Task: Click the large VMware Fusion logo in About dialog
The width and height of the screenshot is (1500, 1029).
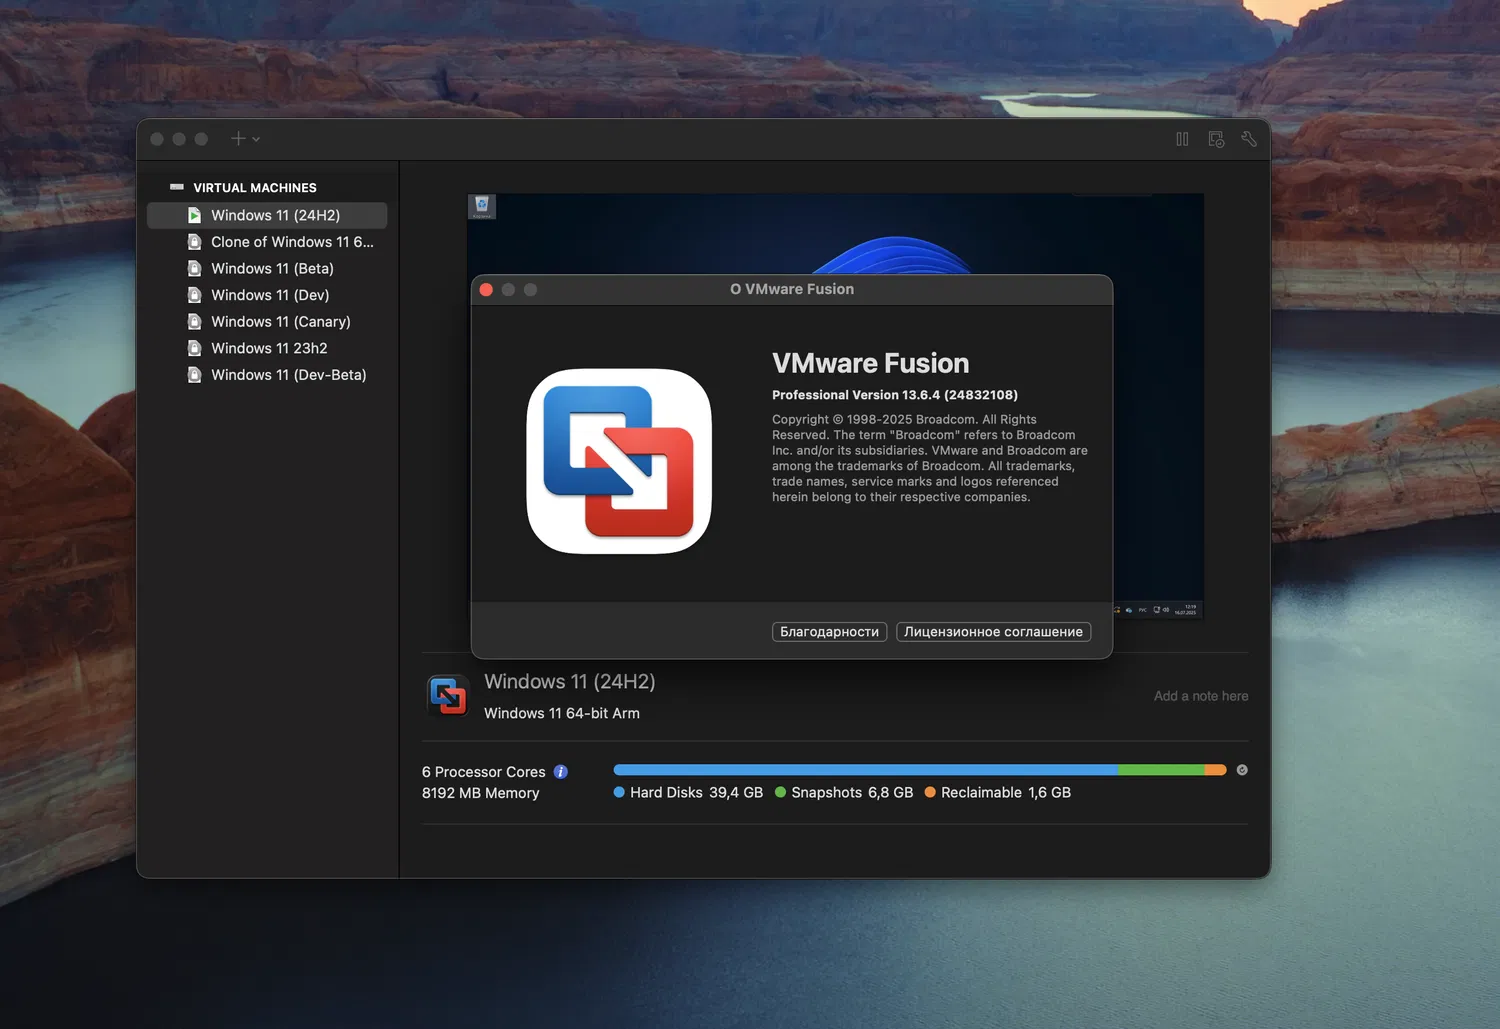Action: click(619, 461)
